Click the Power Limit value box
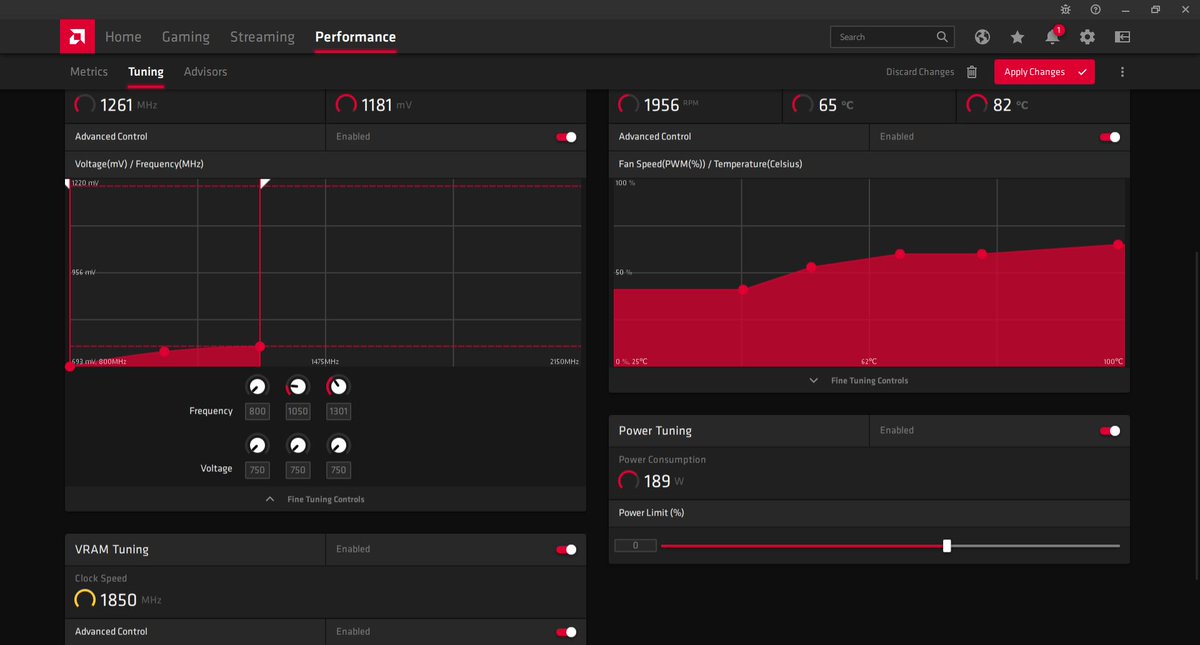Image resolution: width=1200 pixels, height=645 pixels. tap(635, 546)
